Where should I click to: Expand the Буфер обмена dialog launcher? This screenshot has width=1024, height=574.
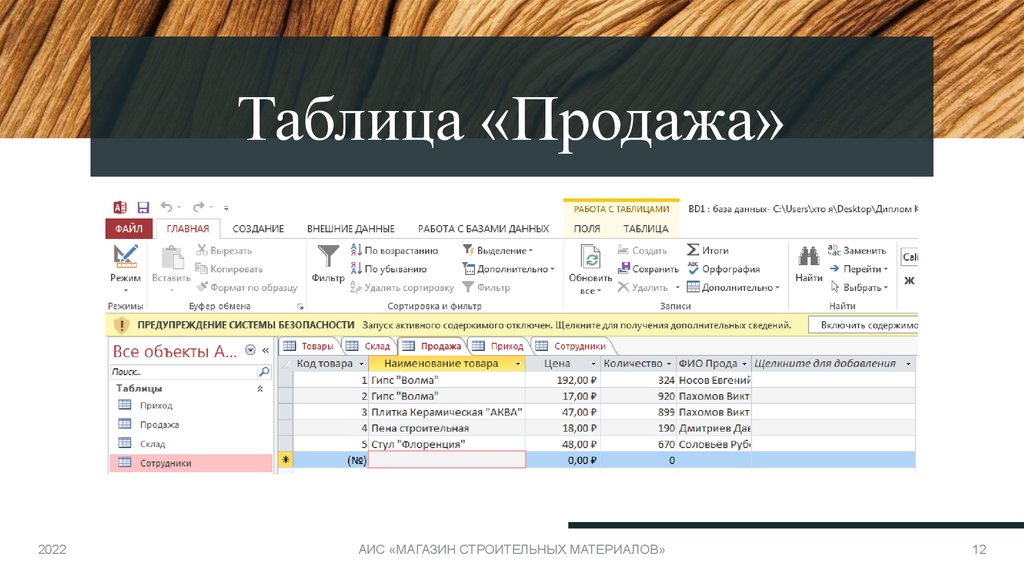(x=300, y=306)
